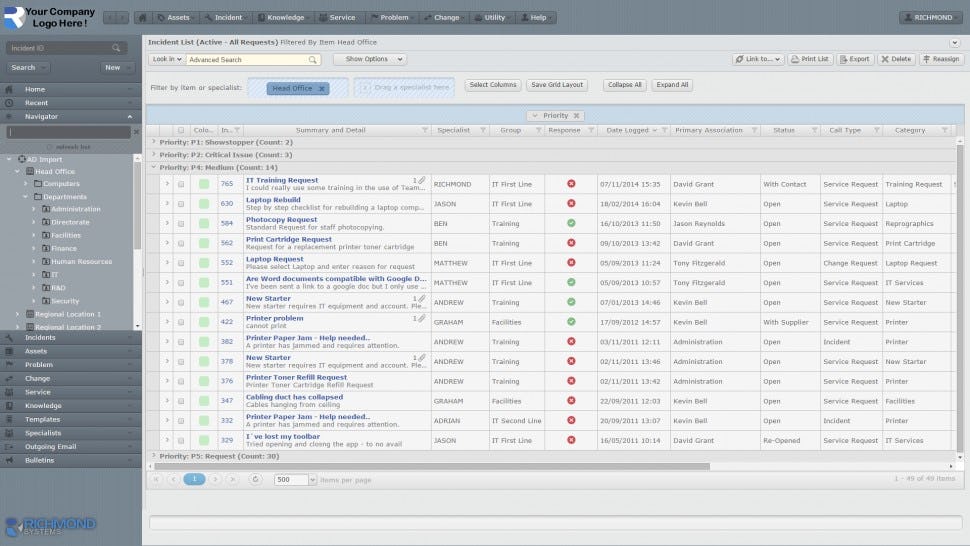
Task: Tick the checkbox for incident 630
Action: 181,204
